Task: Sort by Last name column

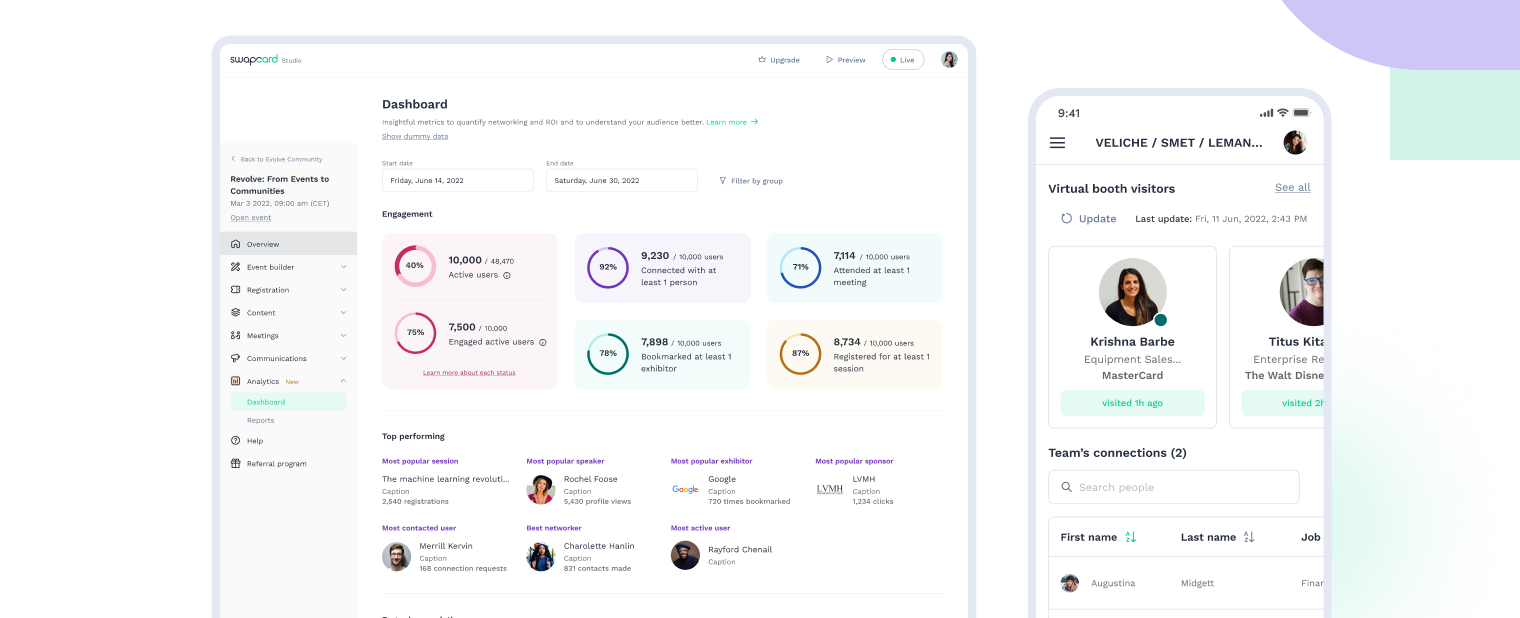Action: click(x=1248, y=537)
